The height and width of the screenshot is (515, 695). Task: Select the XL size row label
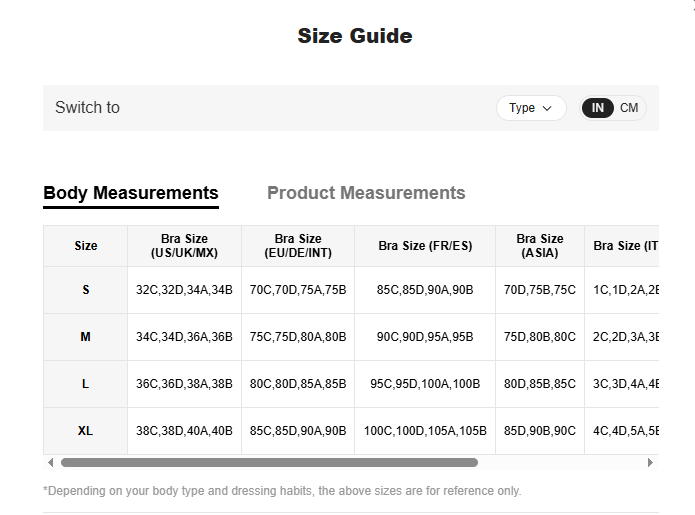click(86, 431)
